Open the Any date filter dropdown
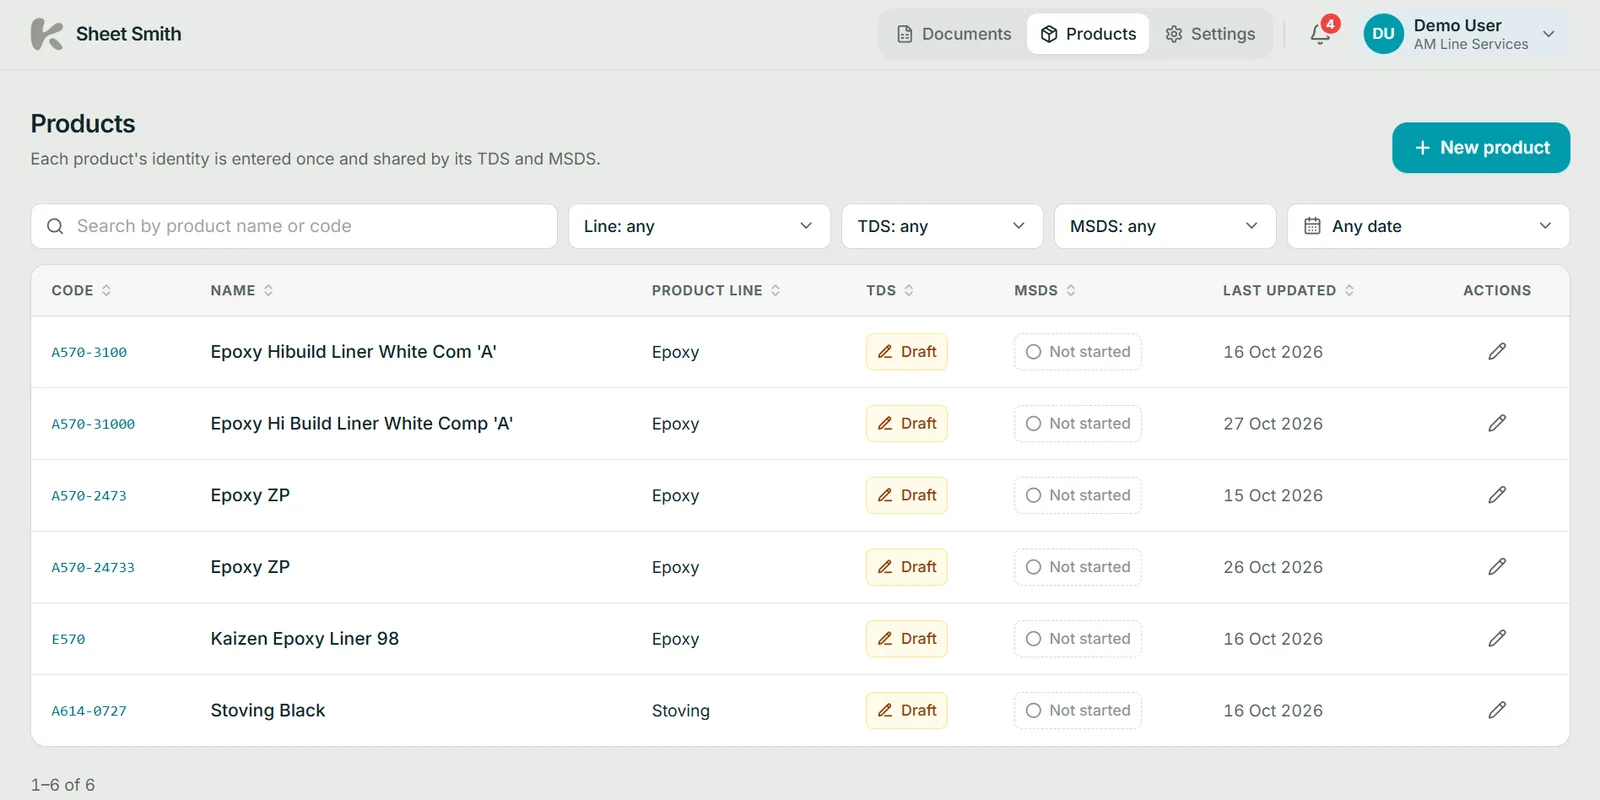 [x=1428, y=227]
